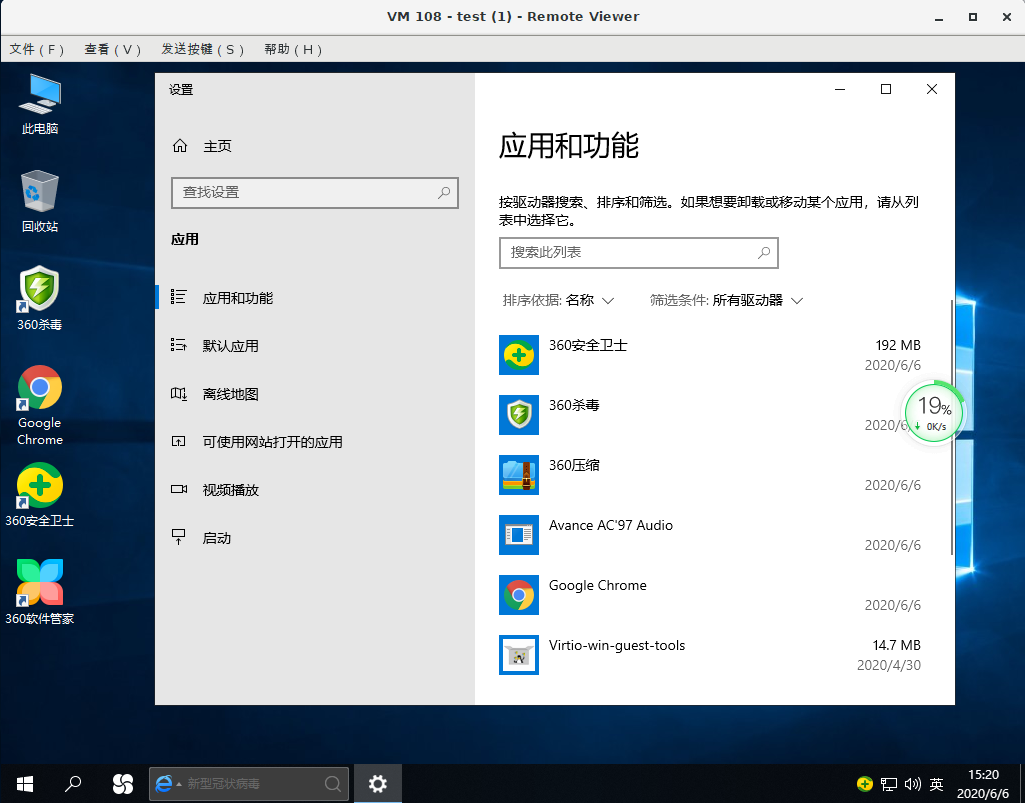This screenshot has height=803, width=1025.
Task: Open 排序依据 名称 sort dropdown
Action: tap(558, 301)
